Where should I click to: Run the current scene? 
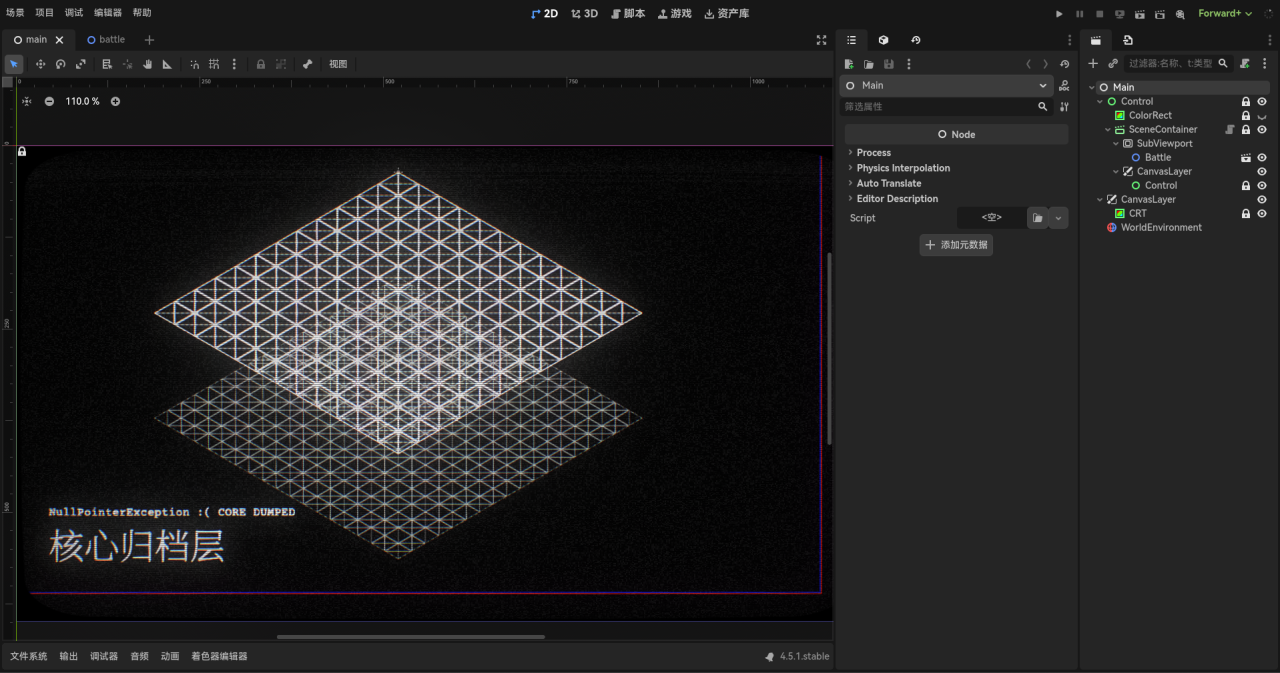click(1139, 14)
